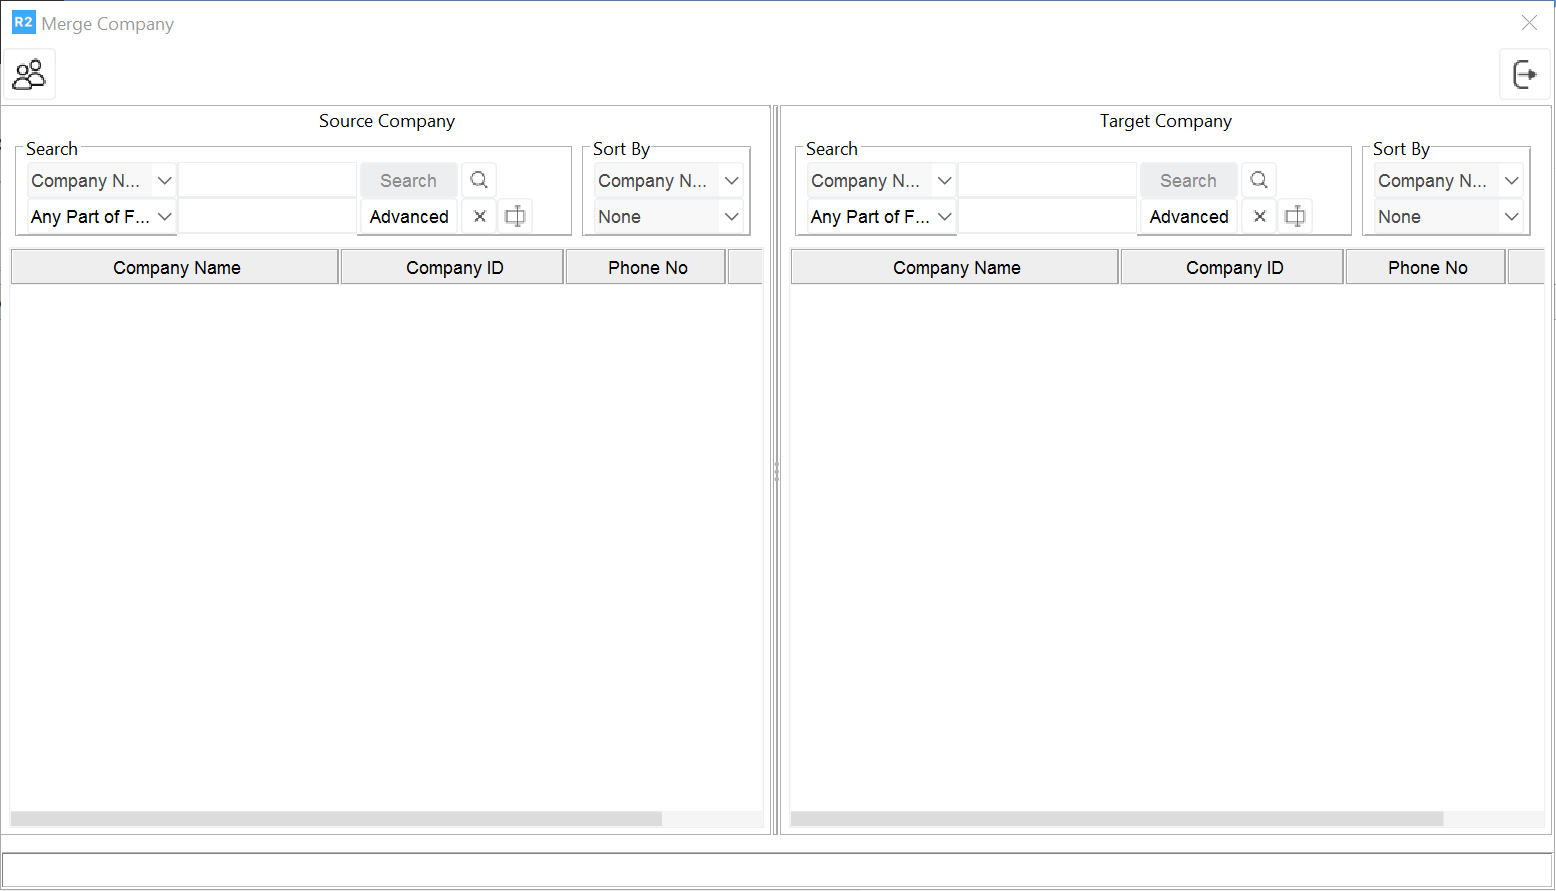Click Target Company column layout icon
1556x891 pixels.
coord(1295,216)
